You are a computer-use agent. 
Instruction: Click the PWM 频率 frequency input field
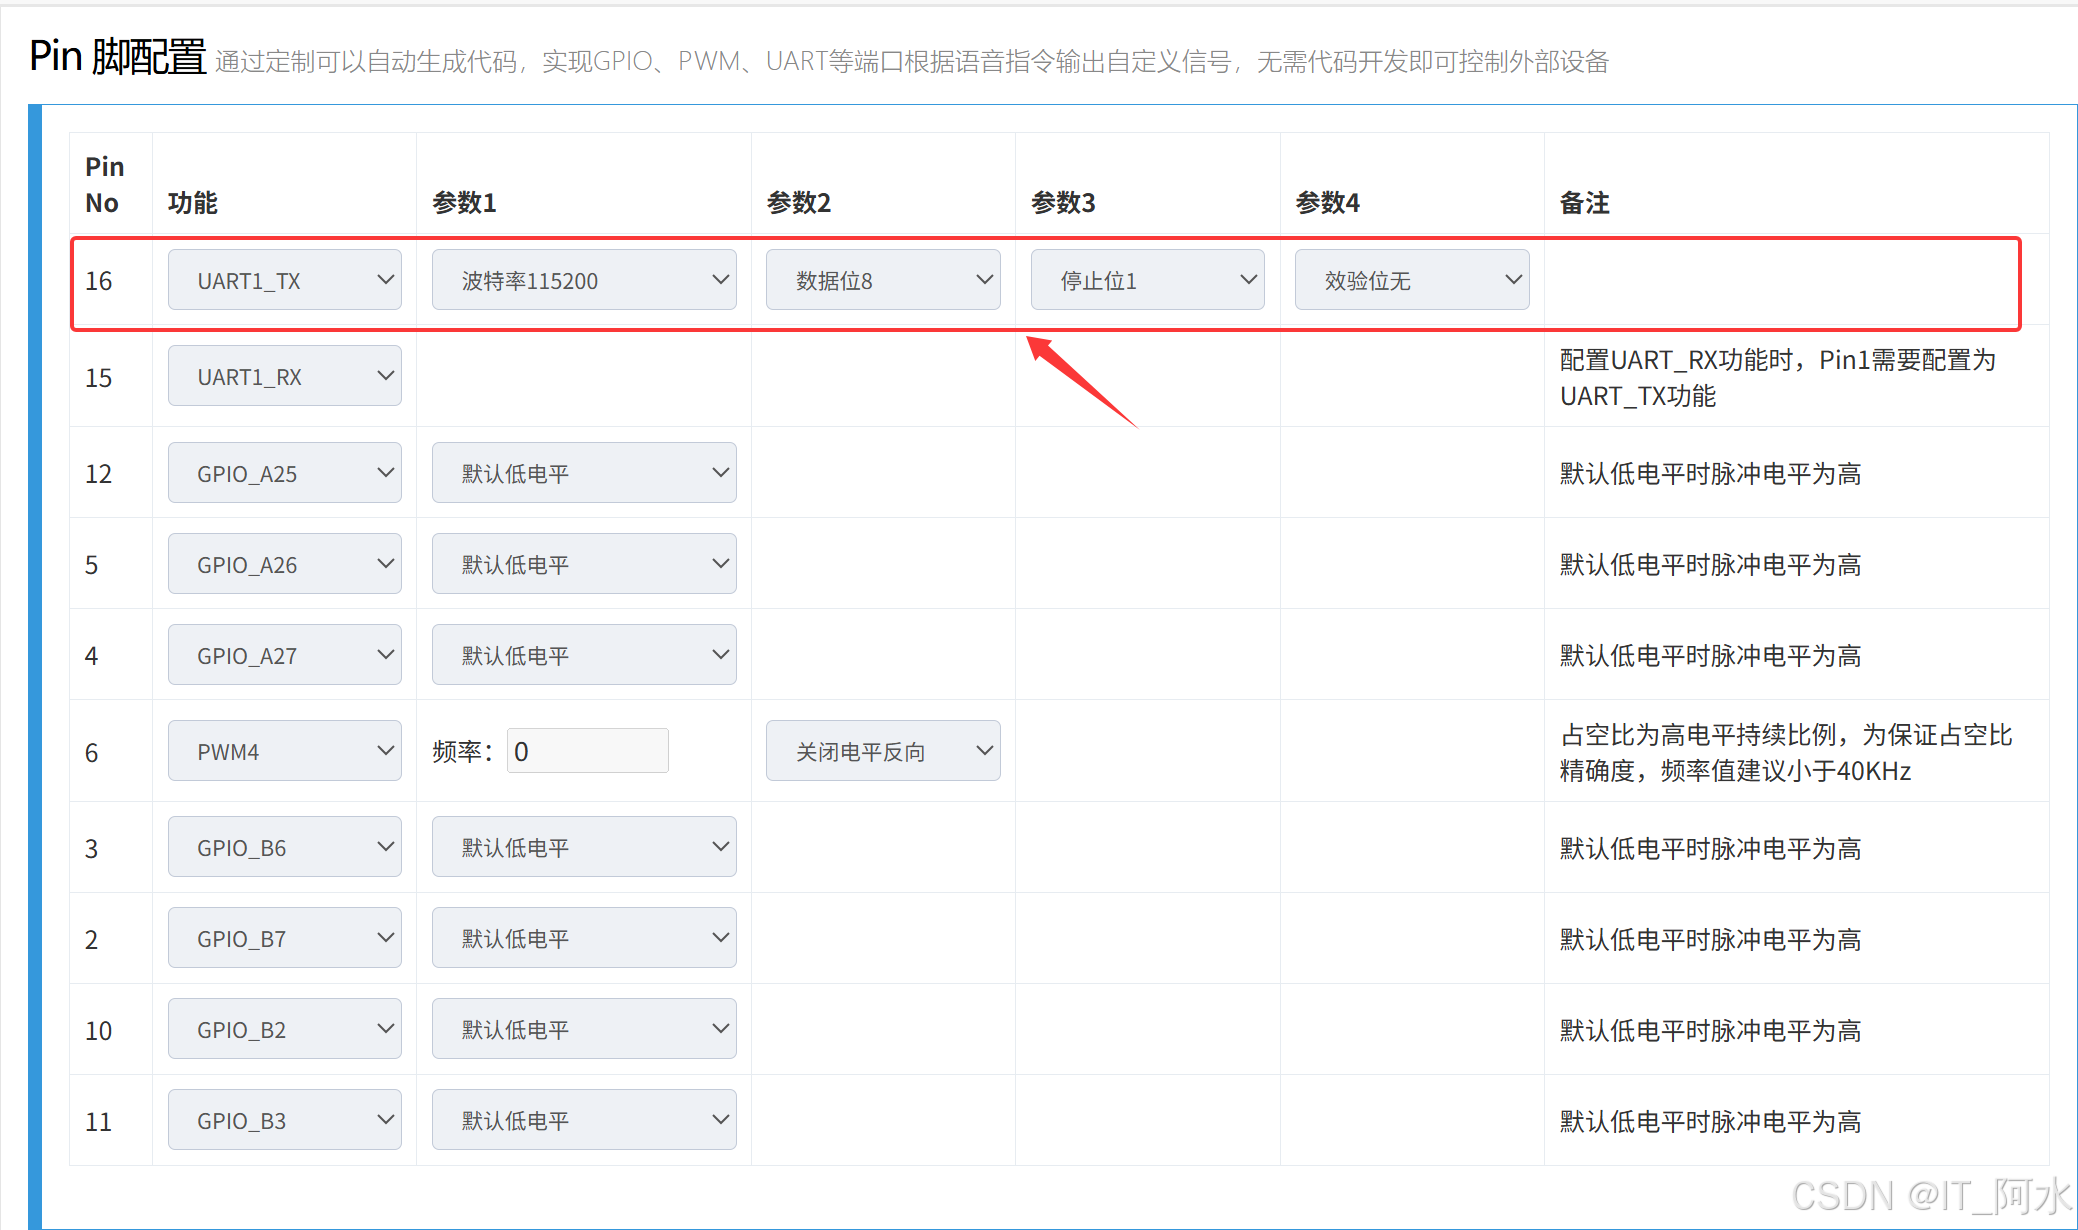587,751
